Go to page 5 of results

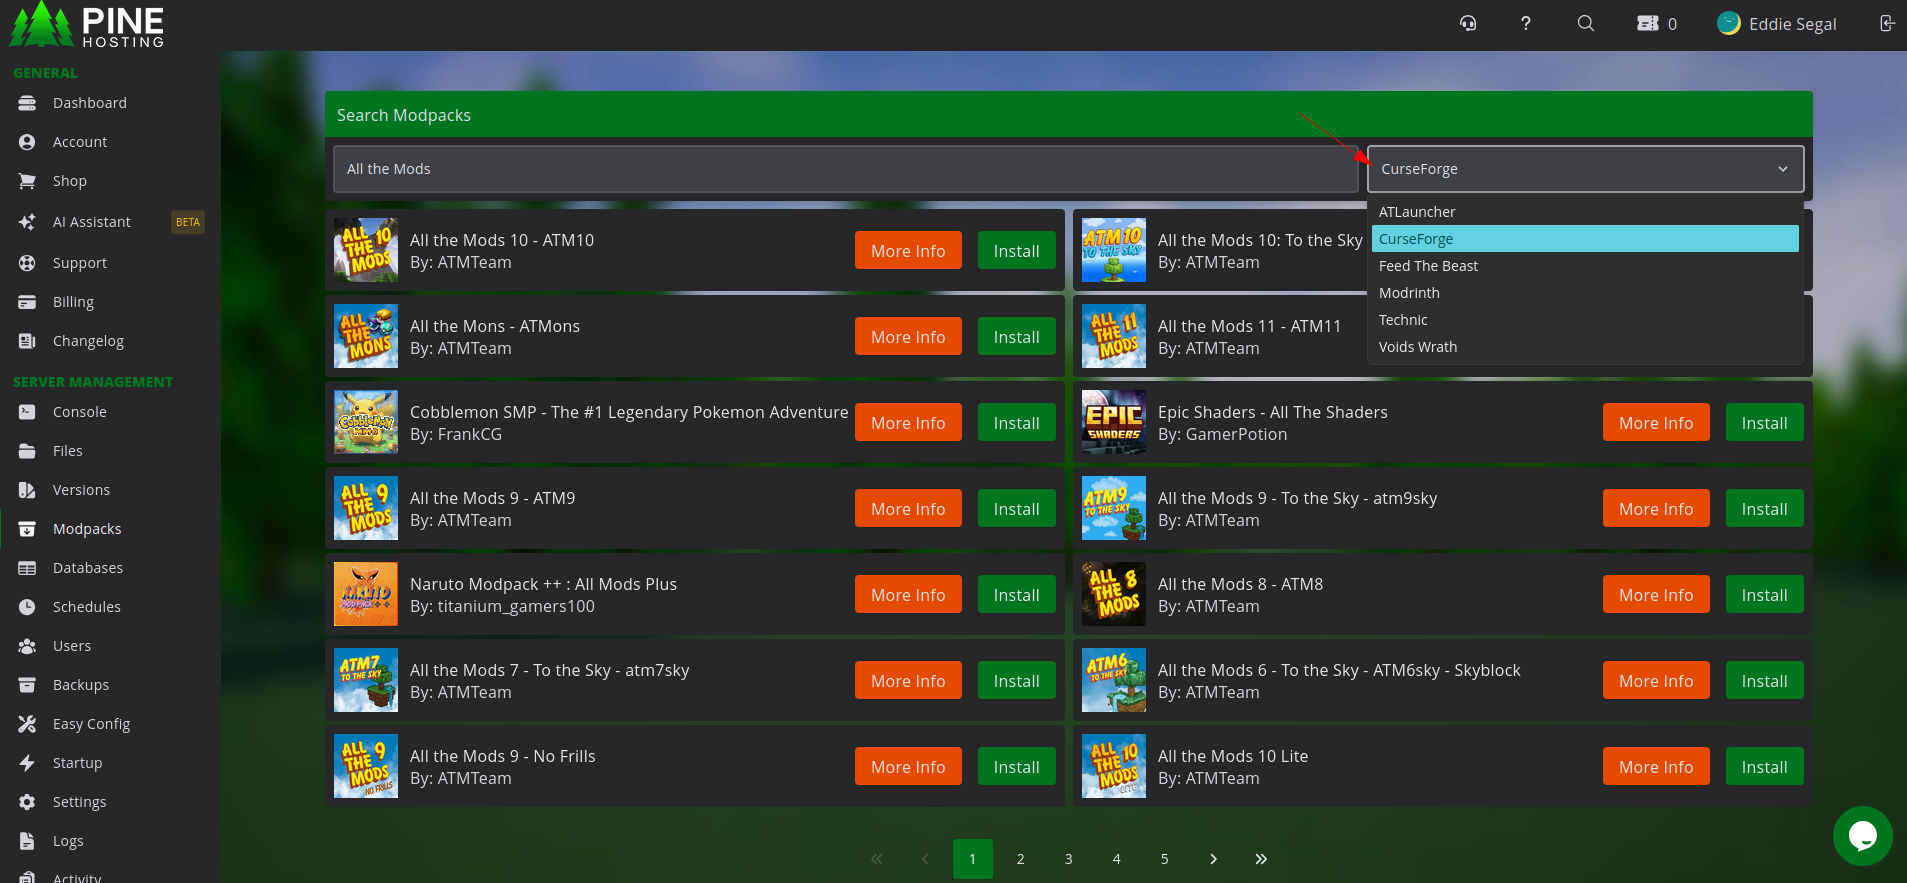[x=1164, y=859]
